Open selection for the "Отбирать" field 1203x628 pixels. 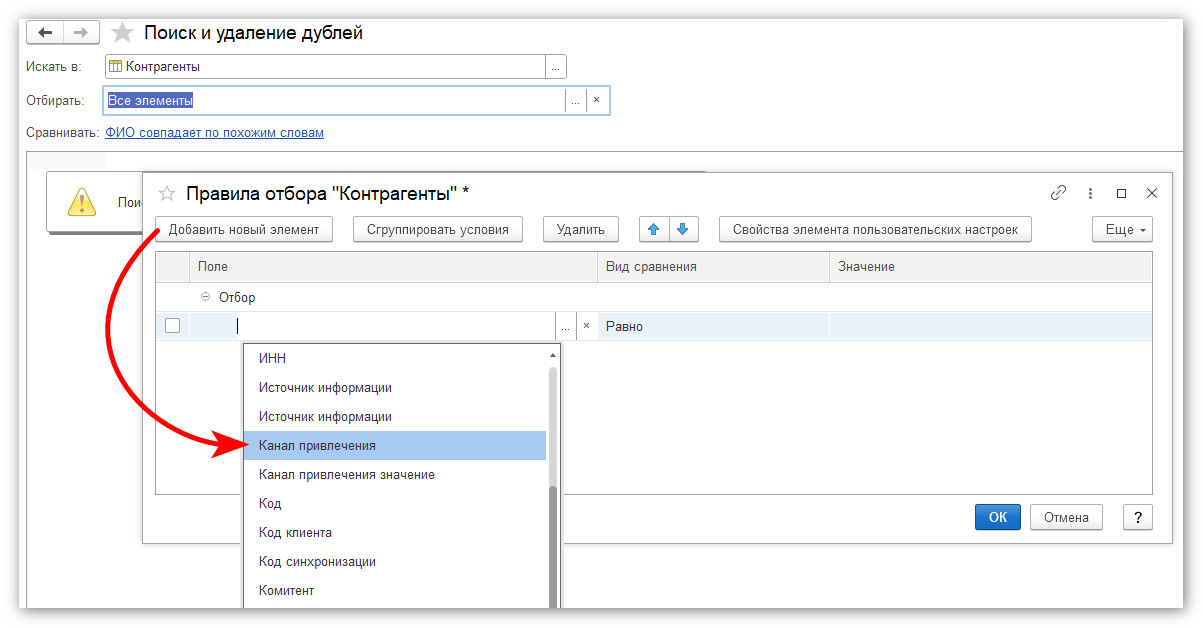tap(575, 100)
